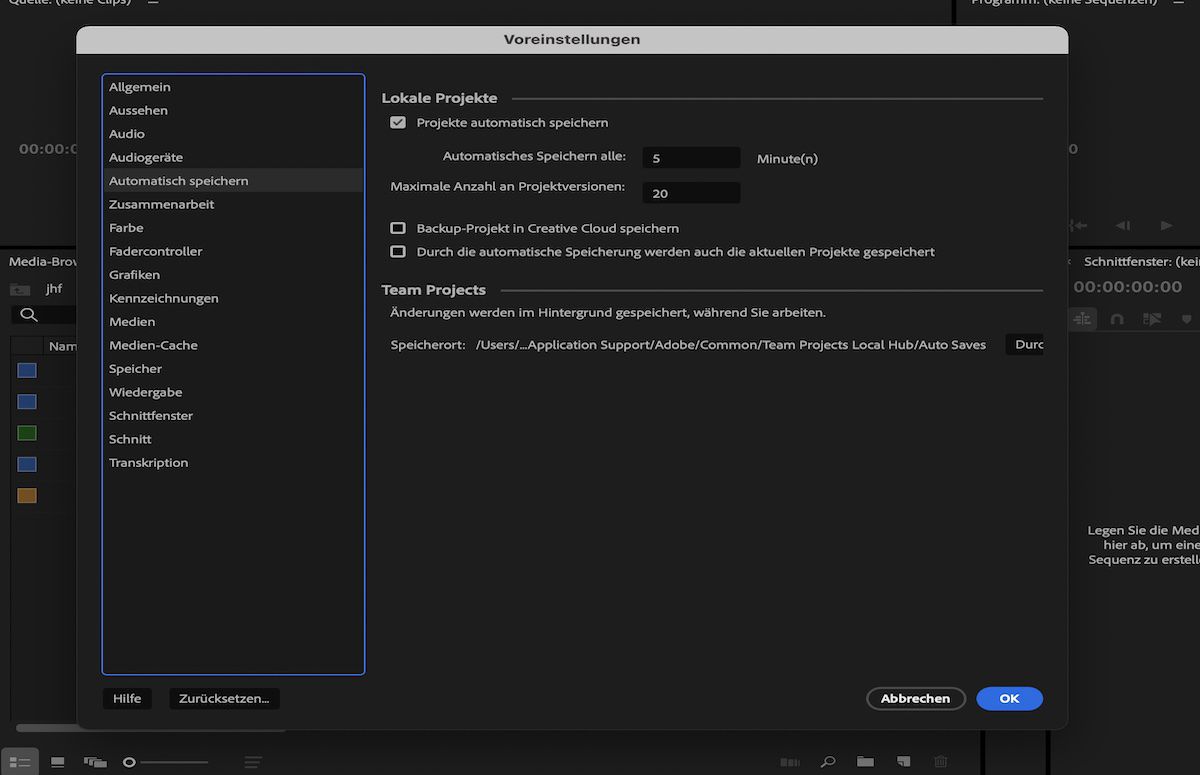Toggle the linked selection icon
1200x775 pixels.
[1151, 318]
